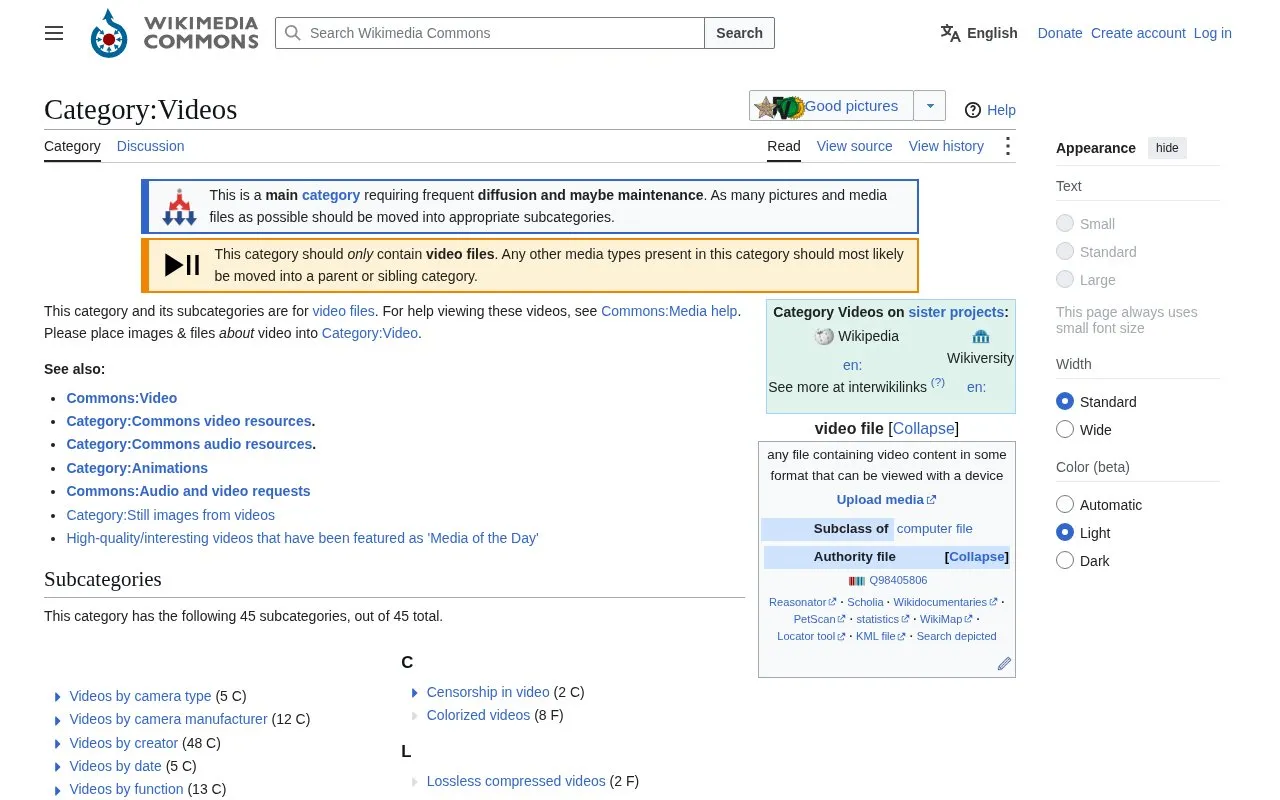Collapse the Authority file section
Image resolution: width=1280 pixels, height=800 pixels.
coord(977,557)
